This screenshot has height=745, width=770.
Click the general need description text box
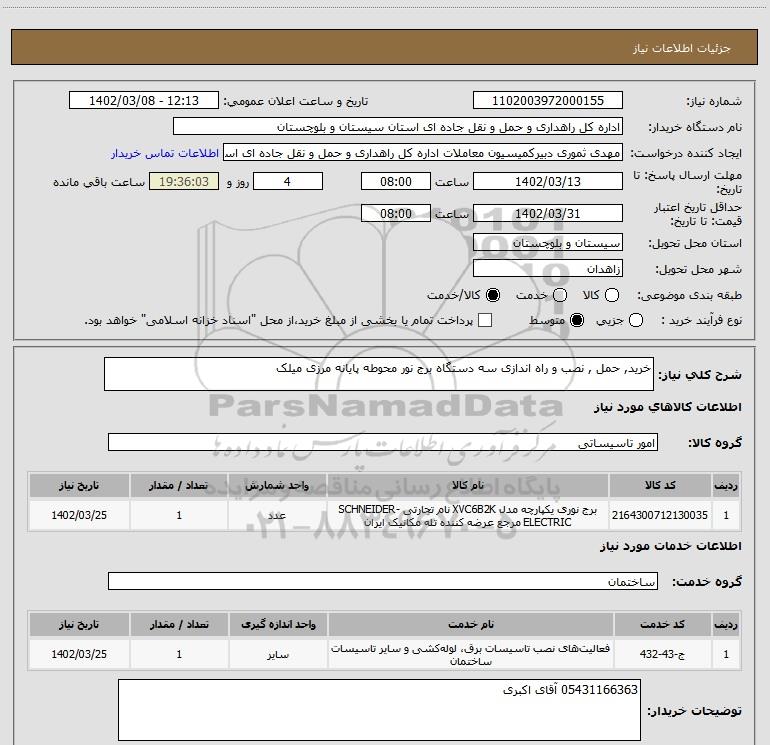pos(379,374)
